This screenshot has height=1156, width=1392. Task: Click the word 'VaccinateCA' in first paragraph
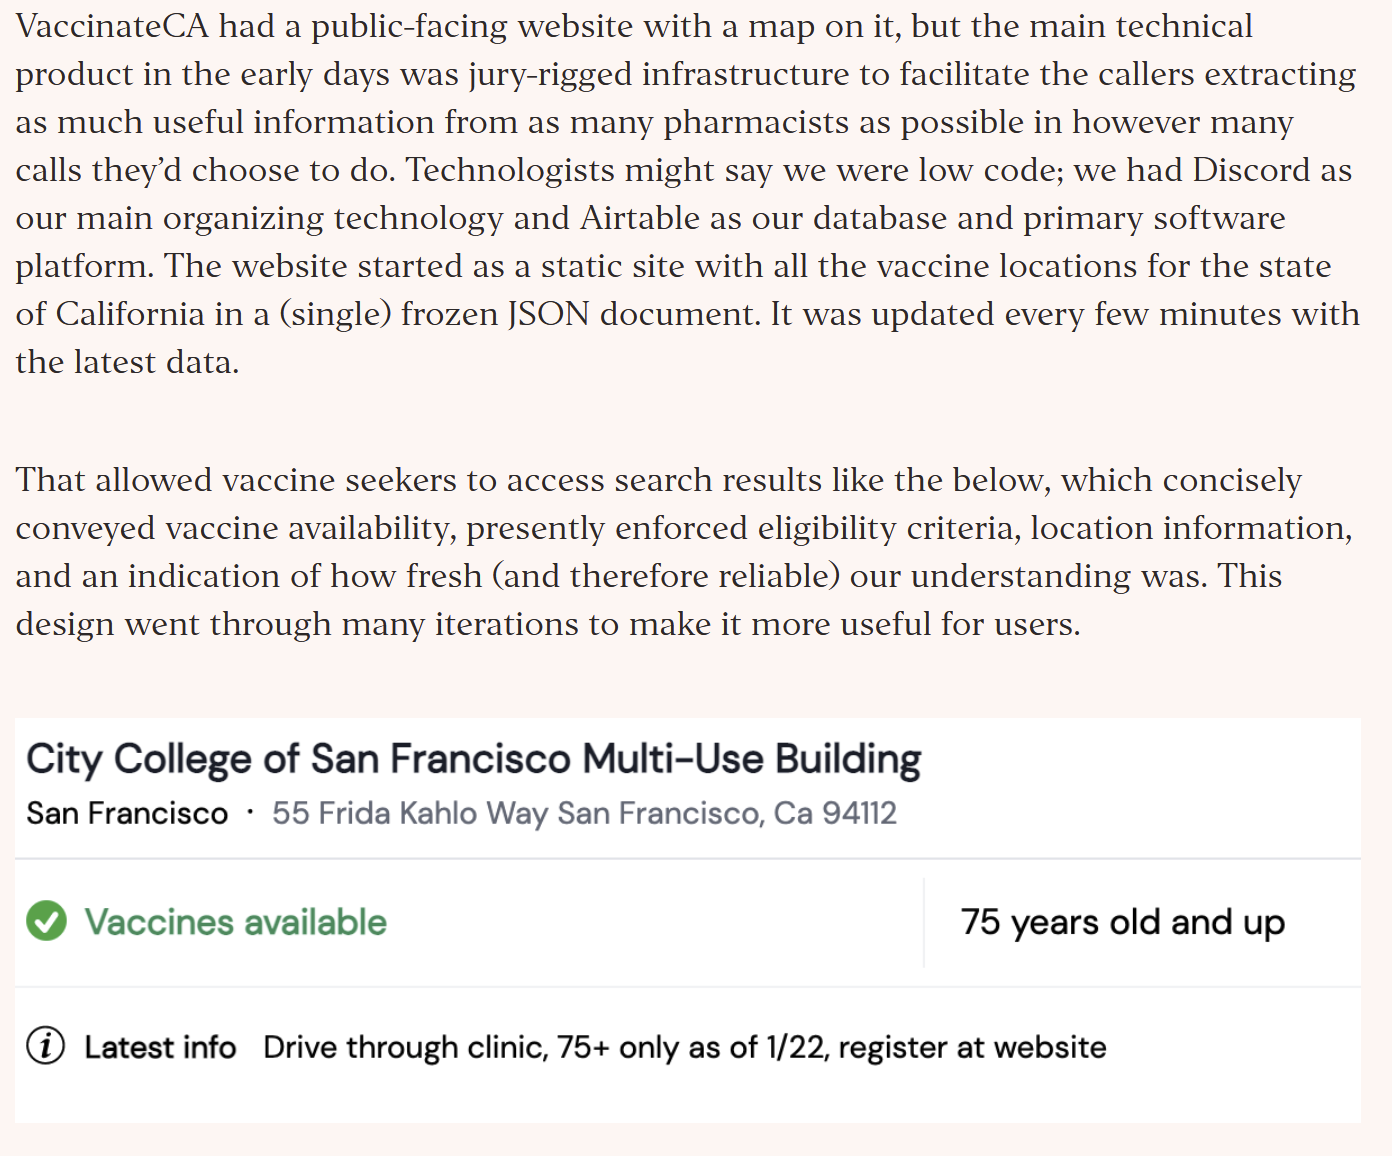coord(112,26)
